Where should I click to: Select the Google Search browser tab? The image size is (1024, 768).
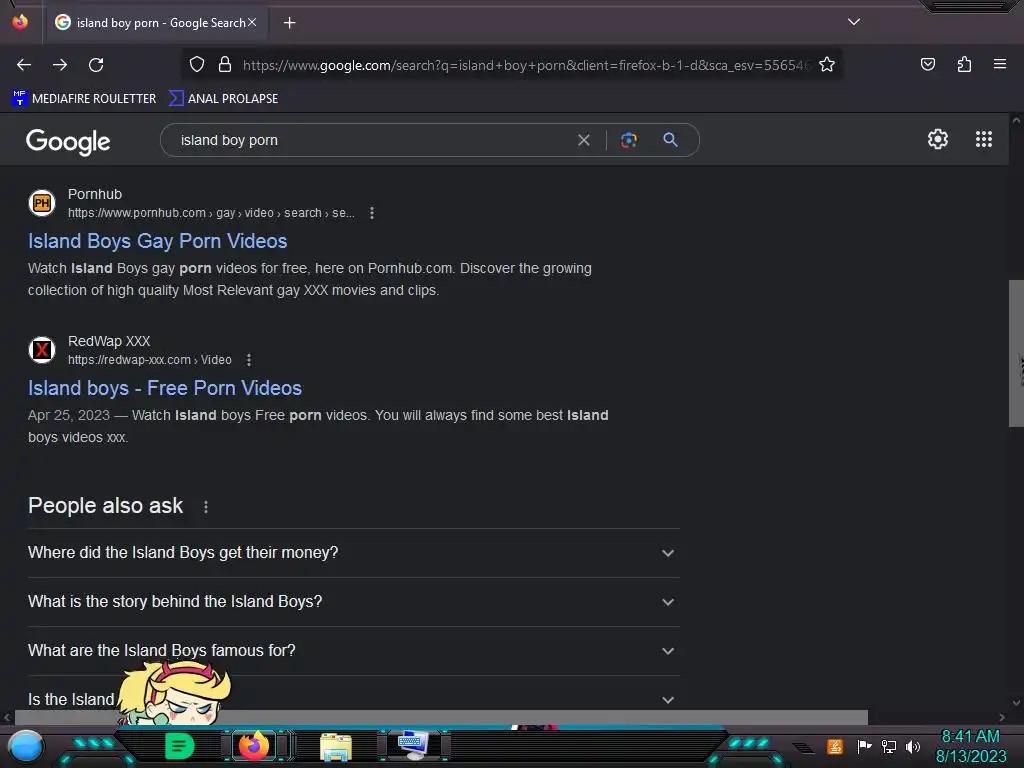point(157,23)
